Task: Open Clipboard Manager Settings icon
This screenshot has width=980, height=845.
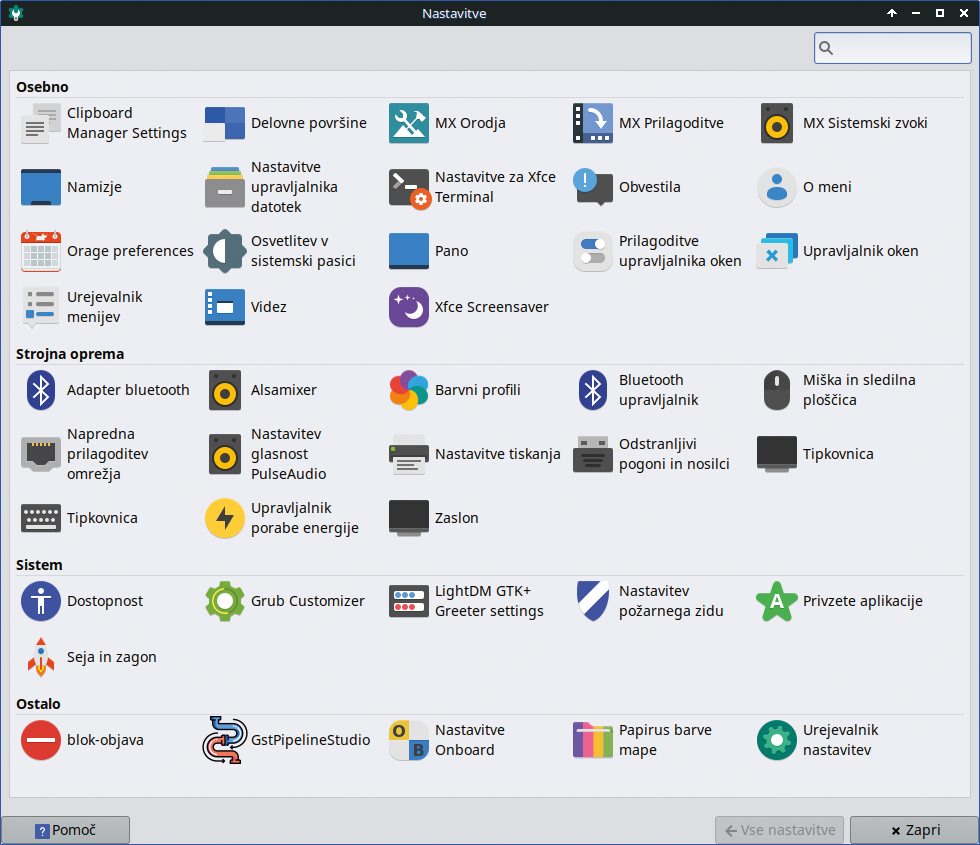Action: 41,123
